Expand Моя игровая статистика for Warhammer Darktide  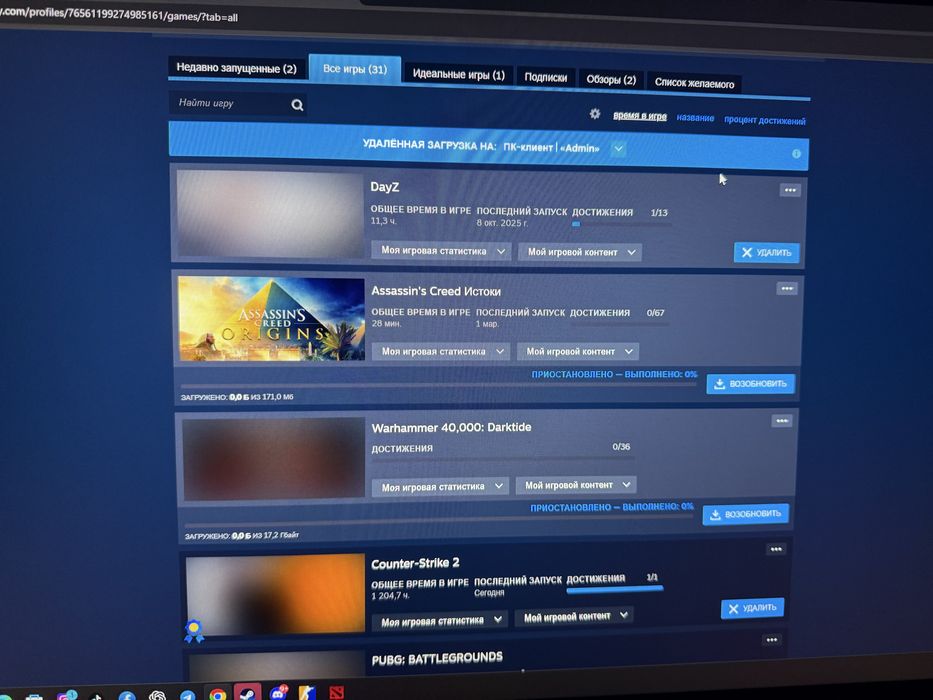pos(440,486)
